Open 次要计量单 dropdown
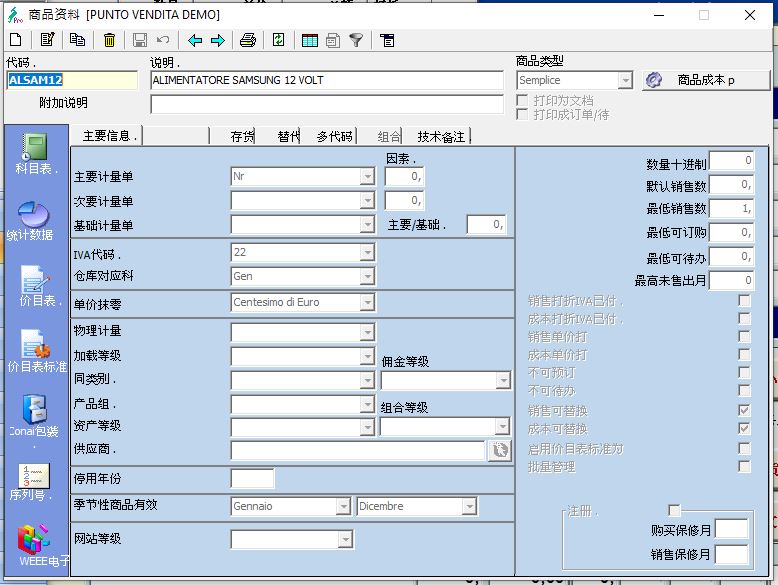This screenshot has width=778, height=585. point(367,200)
